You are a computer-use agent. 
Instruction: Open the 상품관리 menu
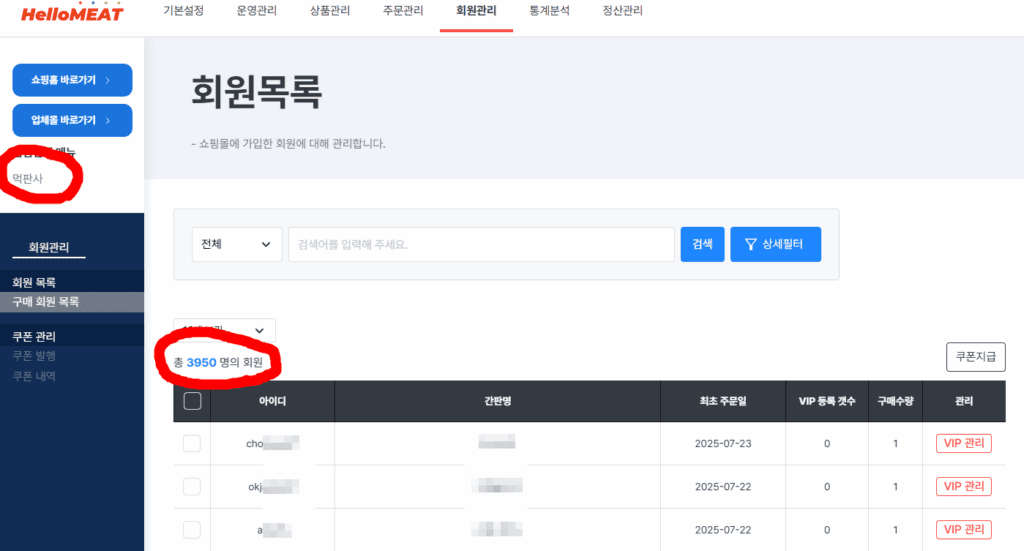point(330,10)
